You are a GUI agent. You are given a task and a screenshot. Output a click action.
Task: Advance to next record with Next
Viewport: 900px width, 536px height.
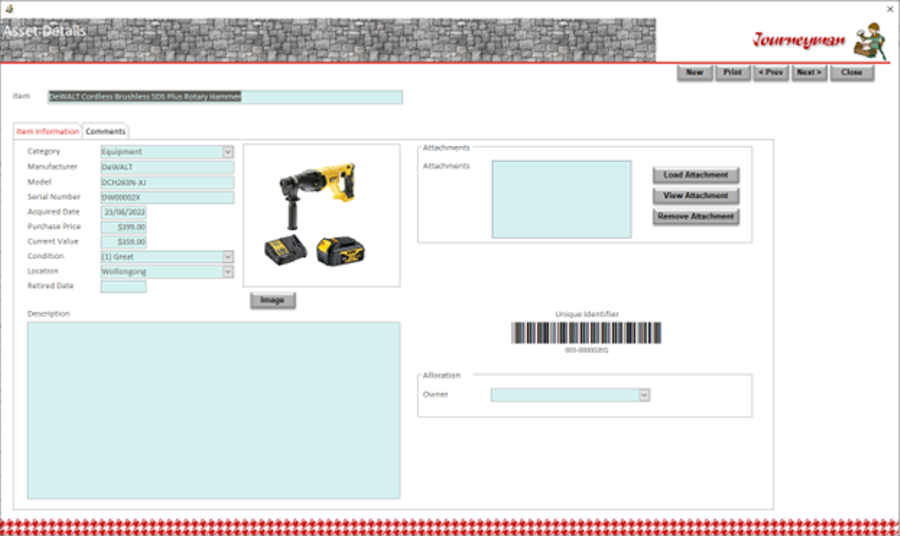[x=809, y=72]
